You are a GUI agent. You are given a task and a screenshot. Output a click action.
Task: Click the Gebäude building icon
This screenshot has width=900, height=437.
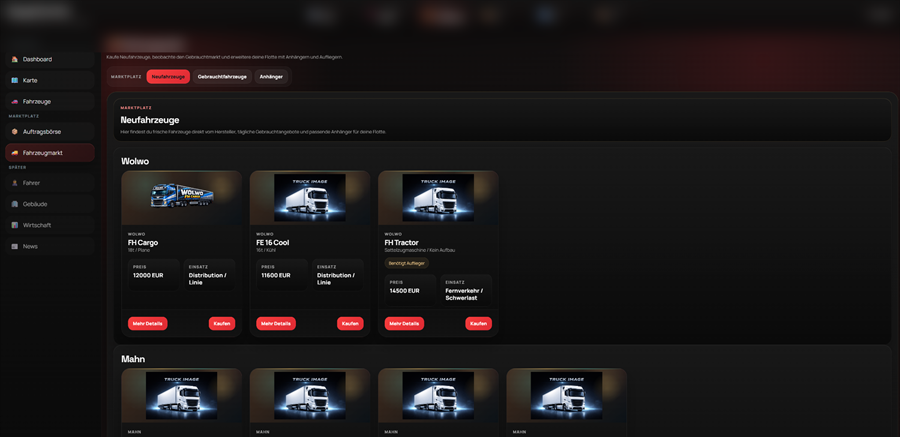click(x=14, y=204)
